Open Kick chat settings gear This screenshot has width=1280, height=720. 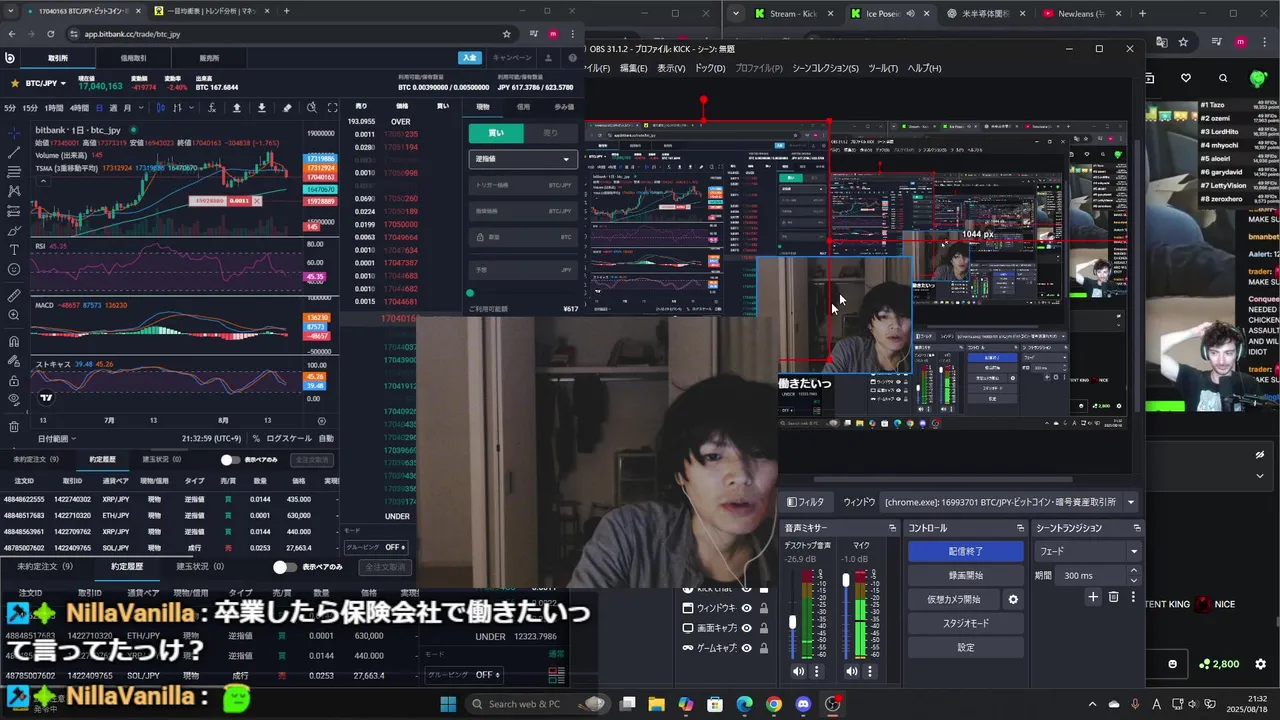point(1260,664)
